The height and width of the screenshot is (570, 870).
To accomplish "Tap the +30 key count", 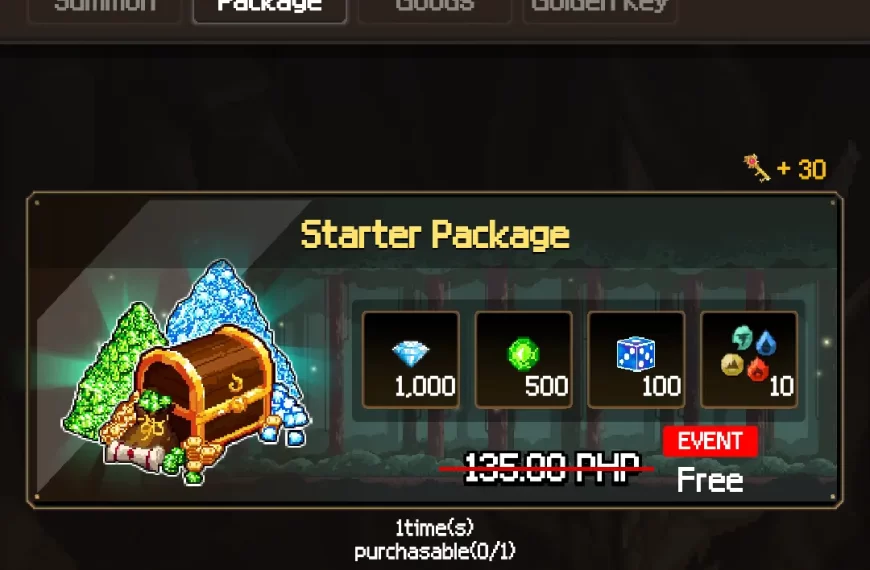I will [x=802, y=169].
